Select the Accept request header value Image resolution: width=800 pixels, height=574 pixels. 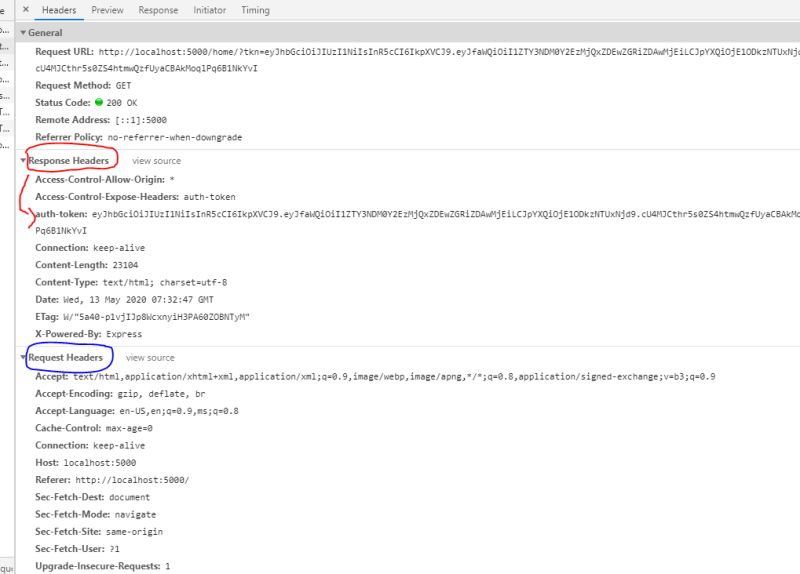coord(394,377)
